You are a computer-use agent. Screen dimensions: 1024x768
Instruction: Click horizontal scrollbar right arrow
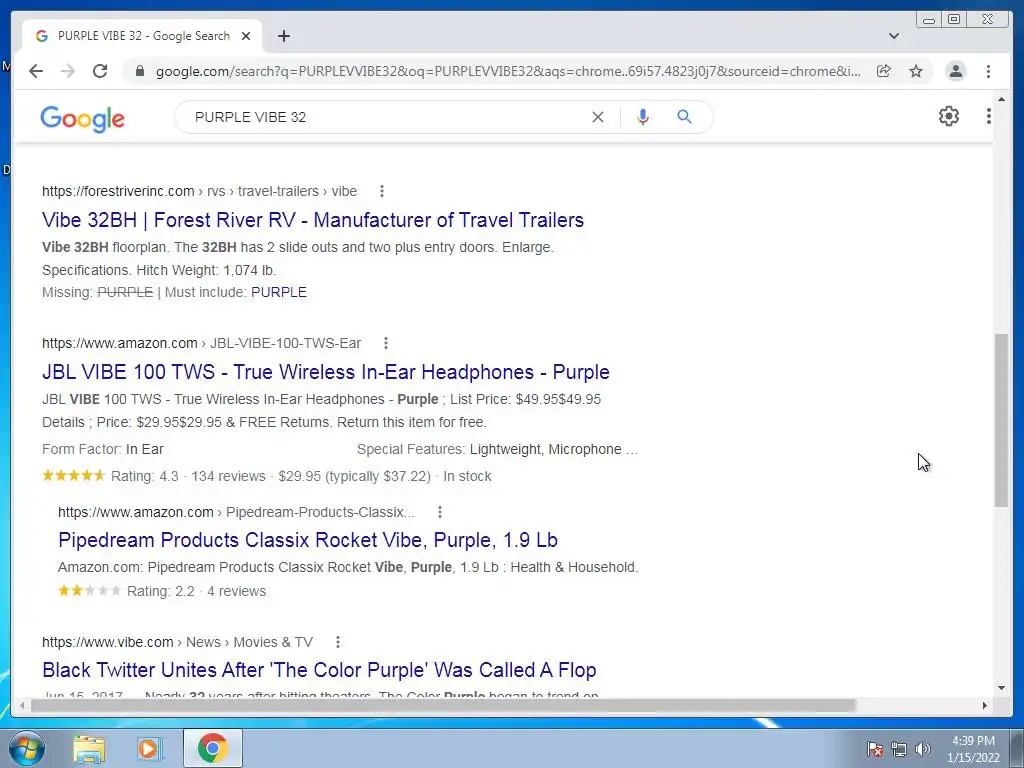click(985, 705)
